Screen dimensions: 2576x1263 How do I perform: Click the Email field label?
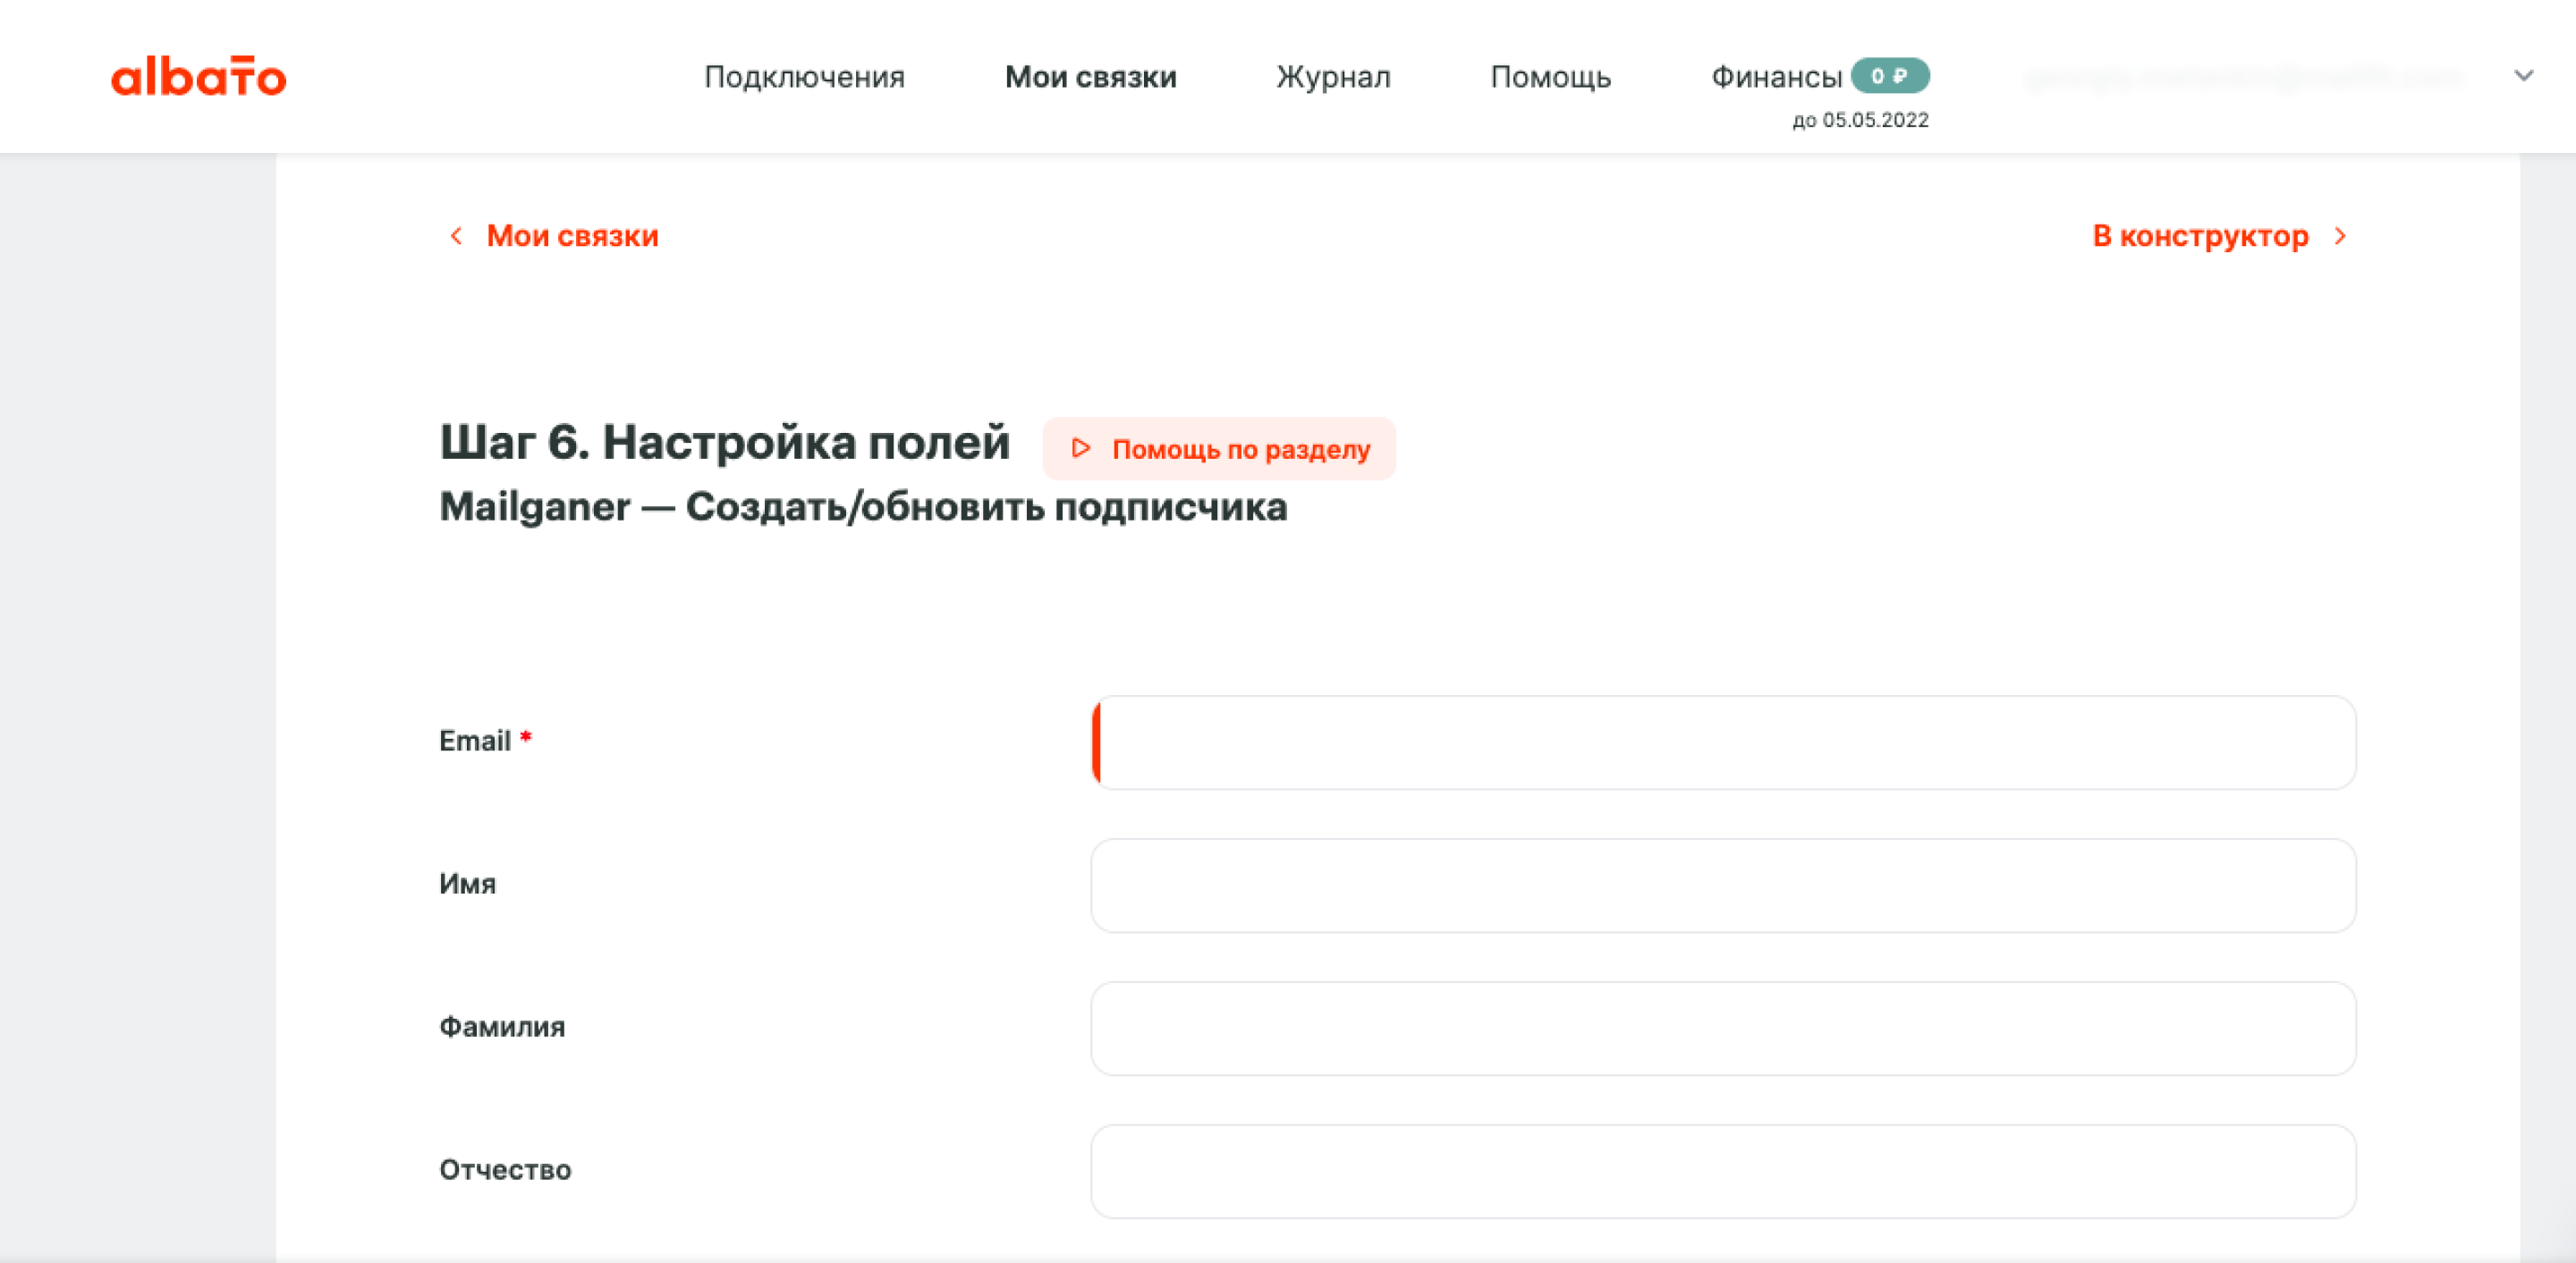(x=475, y=741)
